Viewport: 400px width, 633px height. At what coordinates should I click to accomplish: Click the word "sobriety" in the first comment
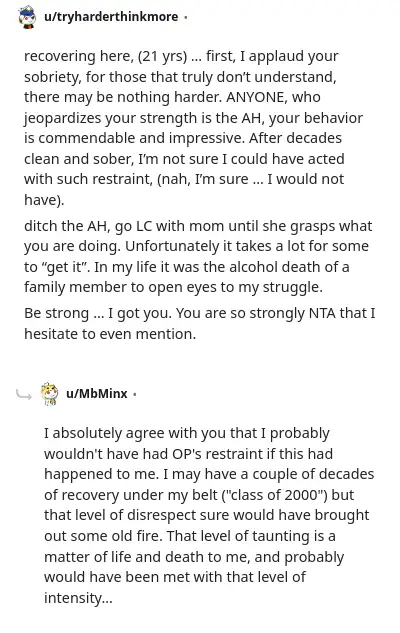[51, 77]
